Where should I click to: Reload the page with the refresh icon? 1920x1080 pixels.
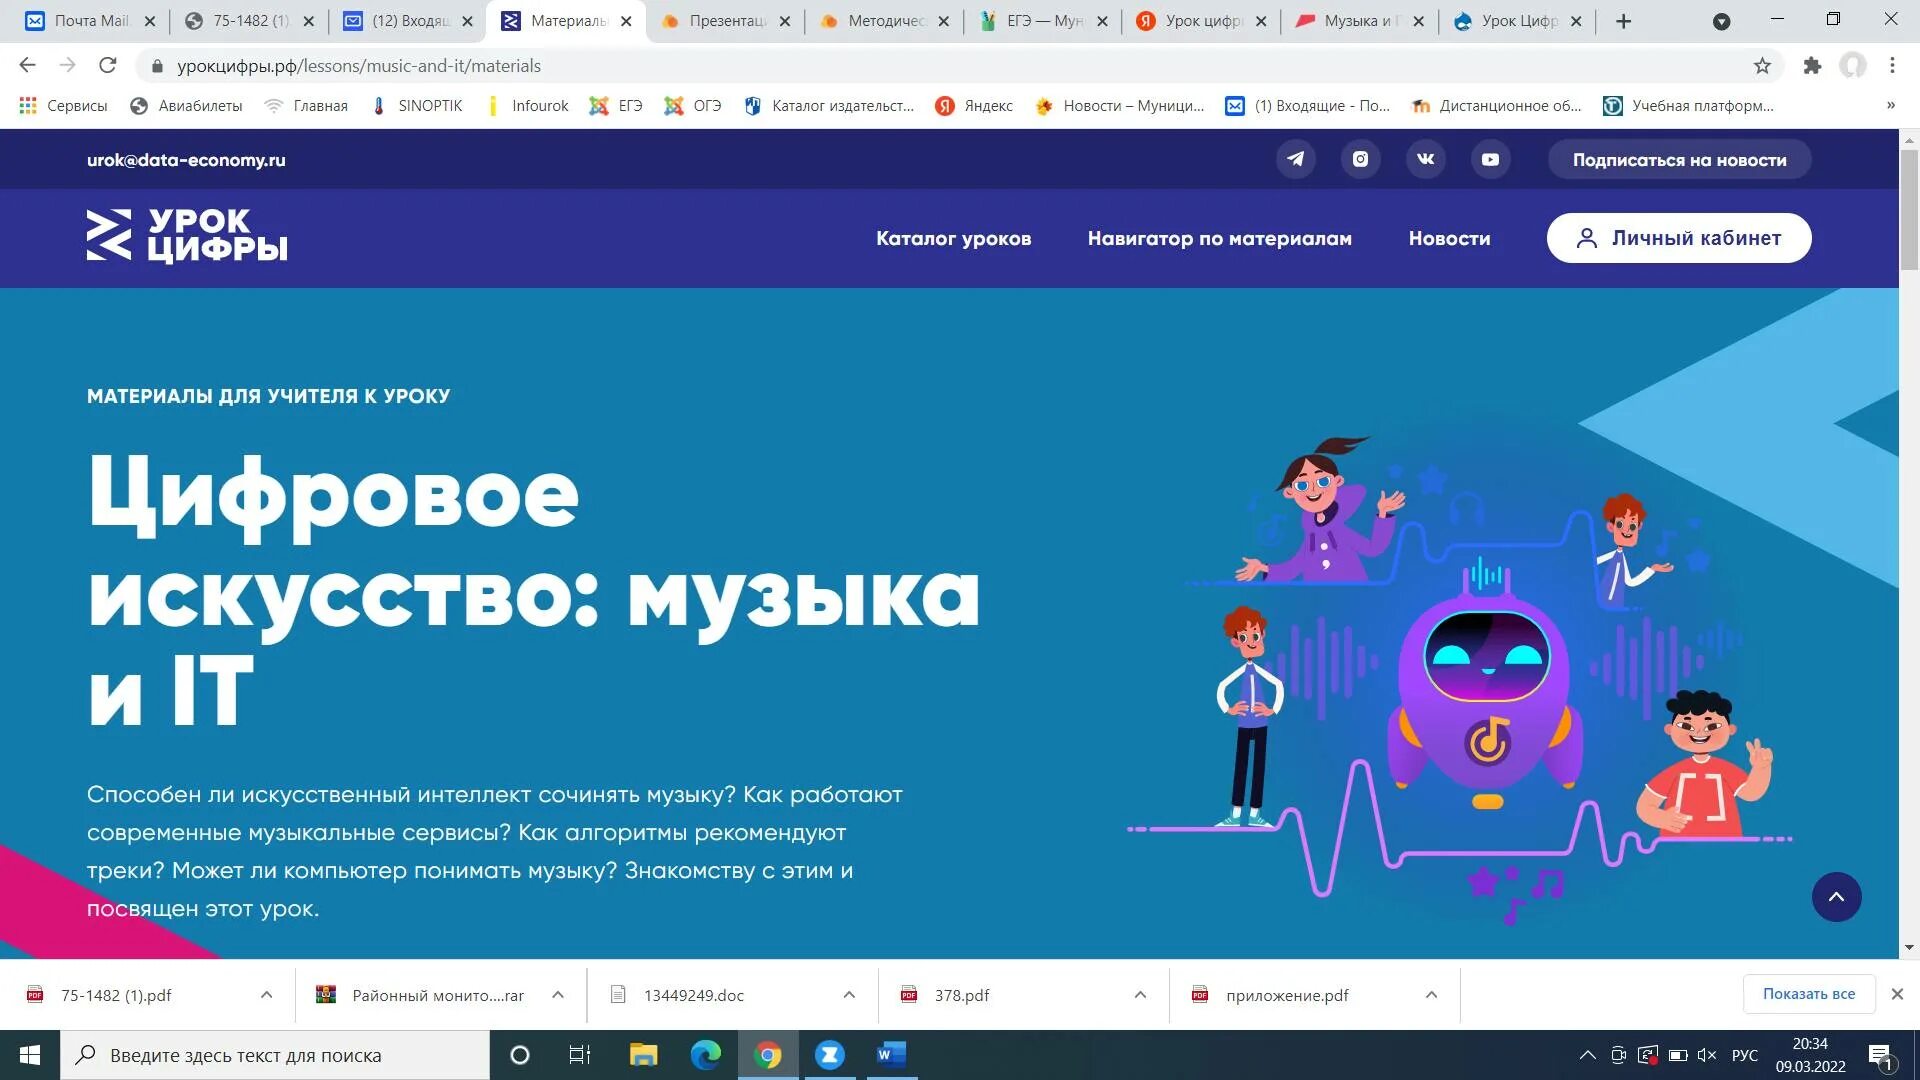pos(108,65)
